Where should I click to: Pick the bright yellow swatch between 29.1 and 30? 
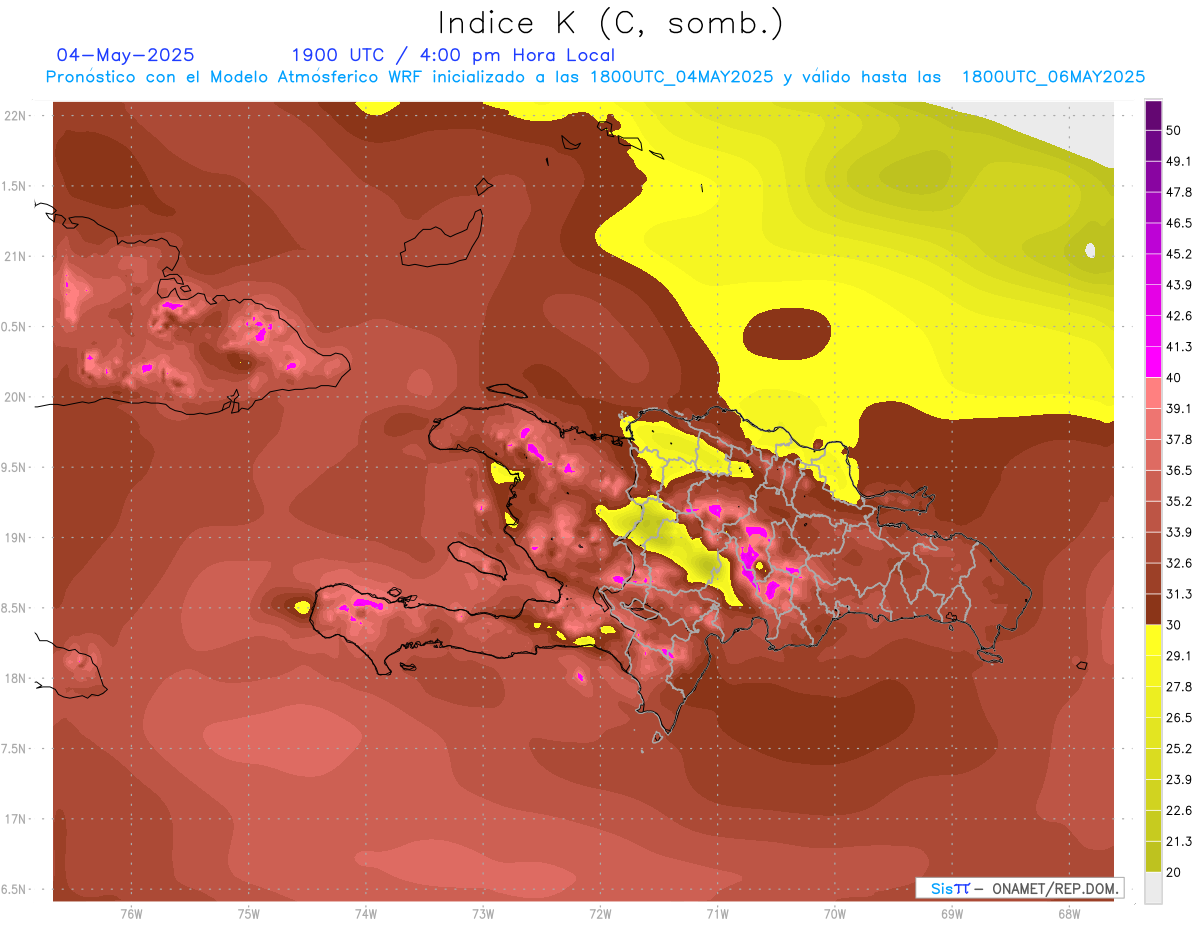tap(1153, 640)
